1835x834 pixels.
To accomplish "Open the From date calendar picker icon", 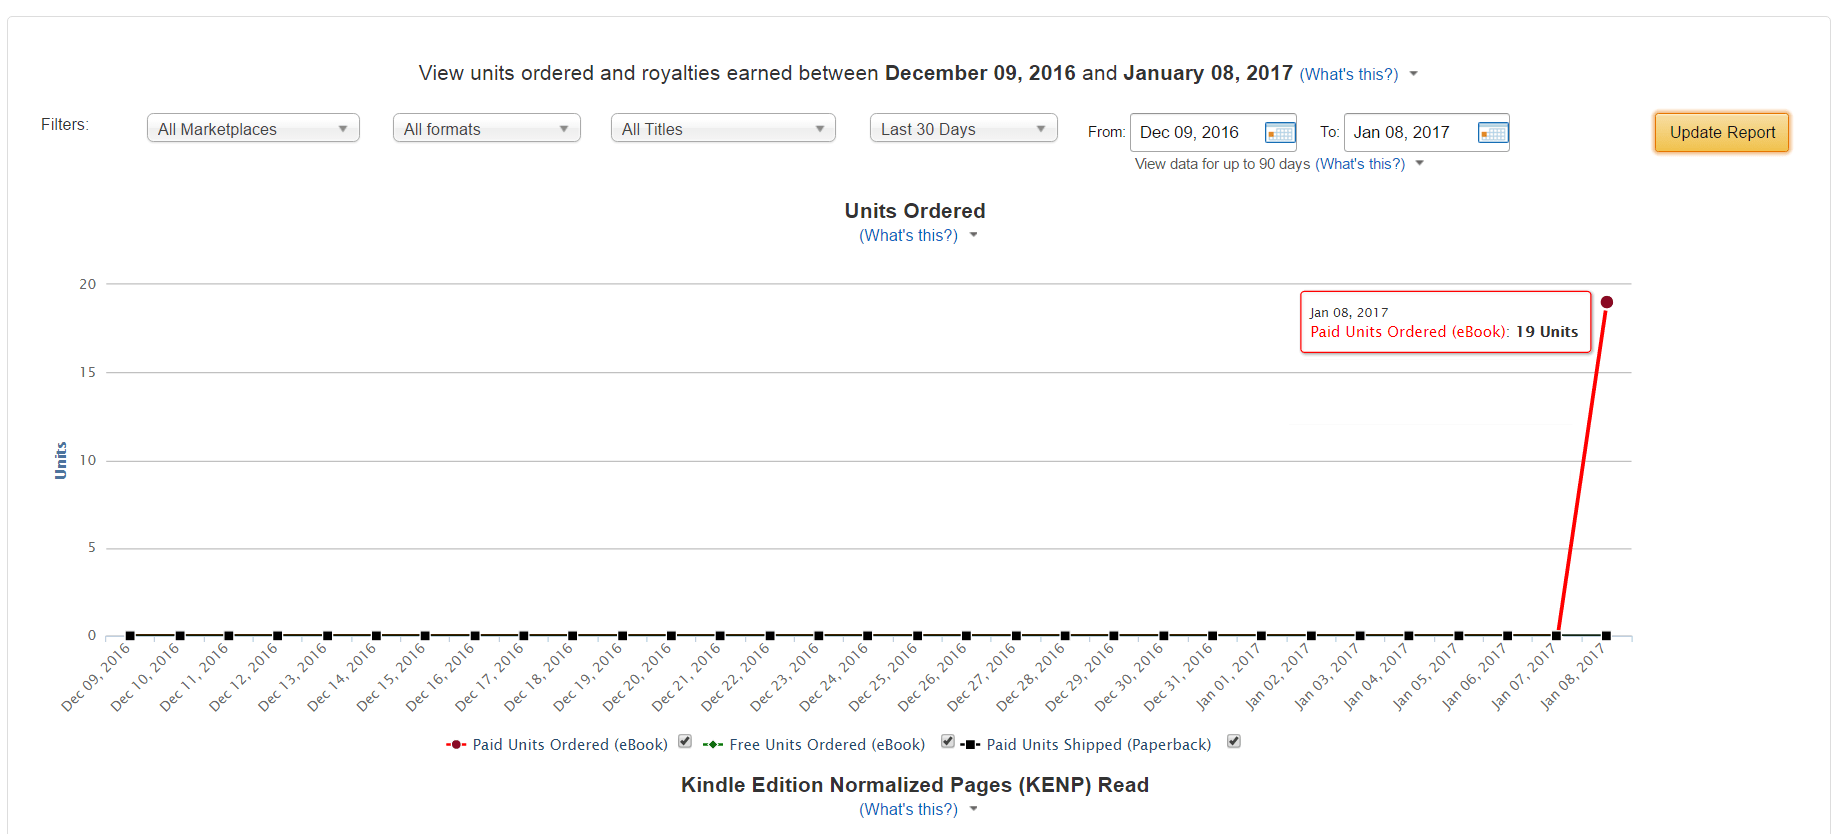I will [x=1280, y=133].
